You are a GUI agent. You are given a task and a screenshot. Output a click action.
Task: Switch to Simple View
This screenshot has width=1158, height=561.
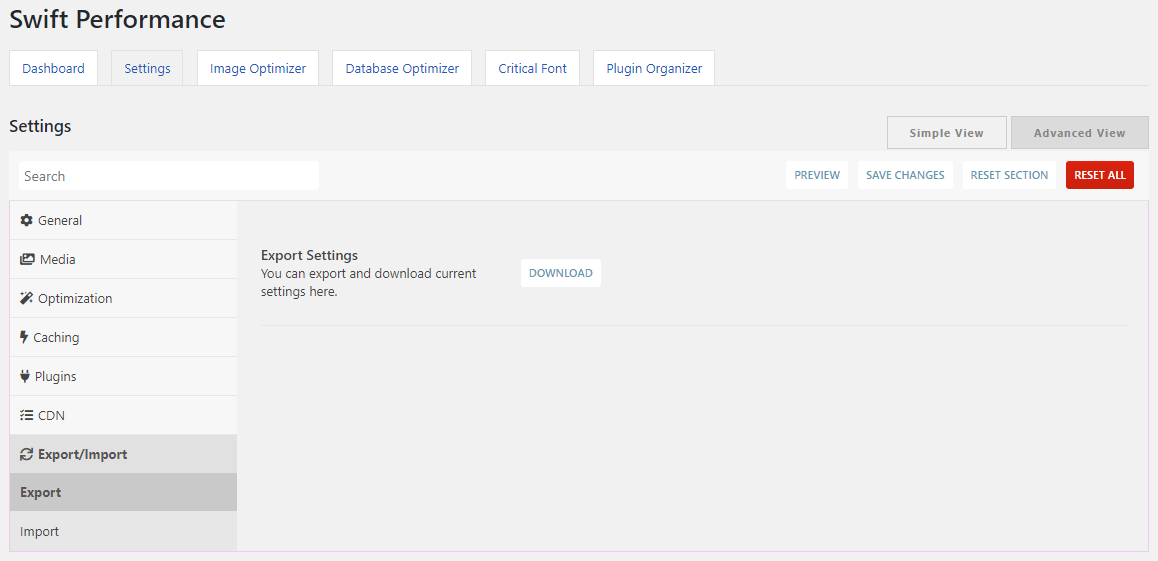point(946,133)
